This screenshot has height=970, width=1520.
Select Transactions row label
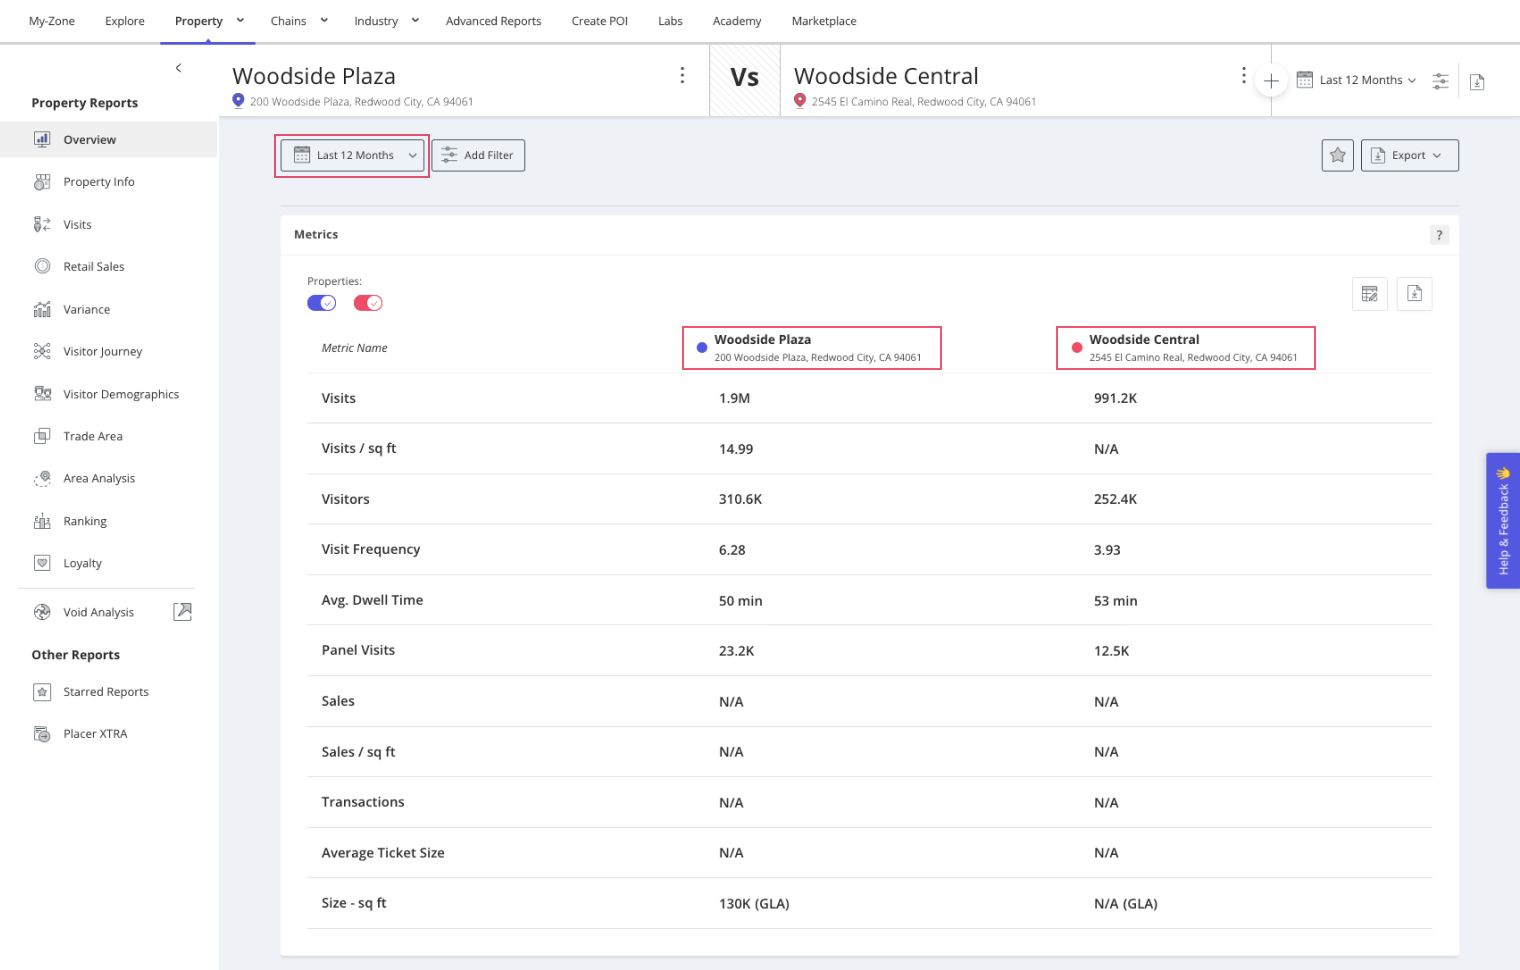[363, 802]
